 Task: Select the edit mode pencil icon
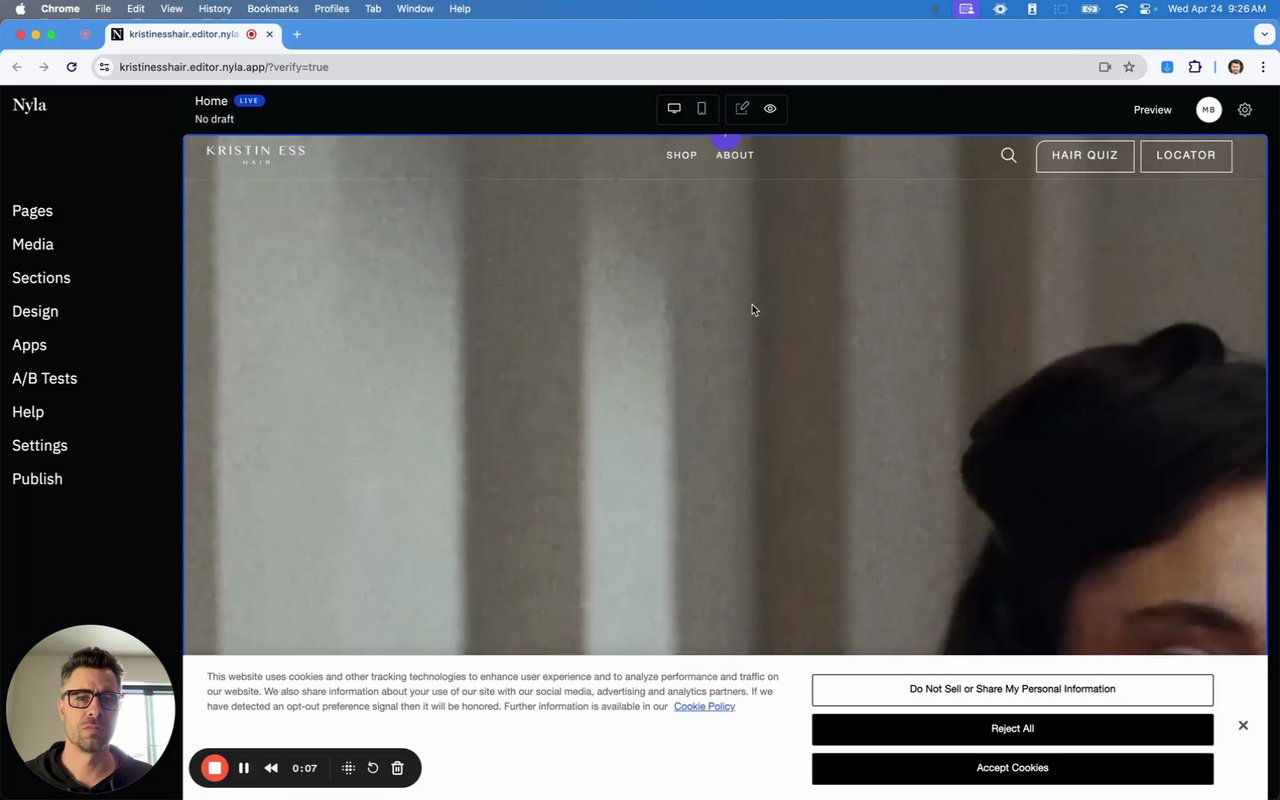742,109
